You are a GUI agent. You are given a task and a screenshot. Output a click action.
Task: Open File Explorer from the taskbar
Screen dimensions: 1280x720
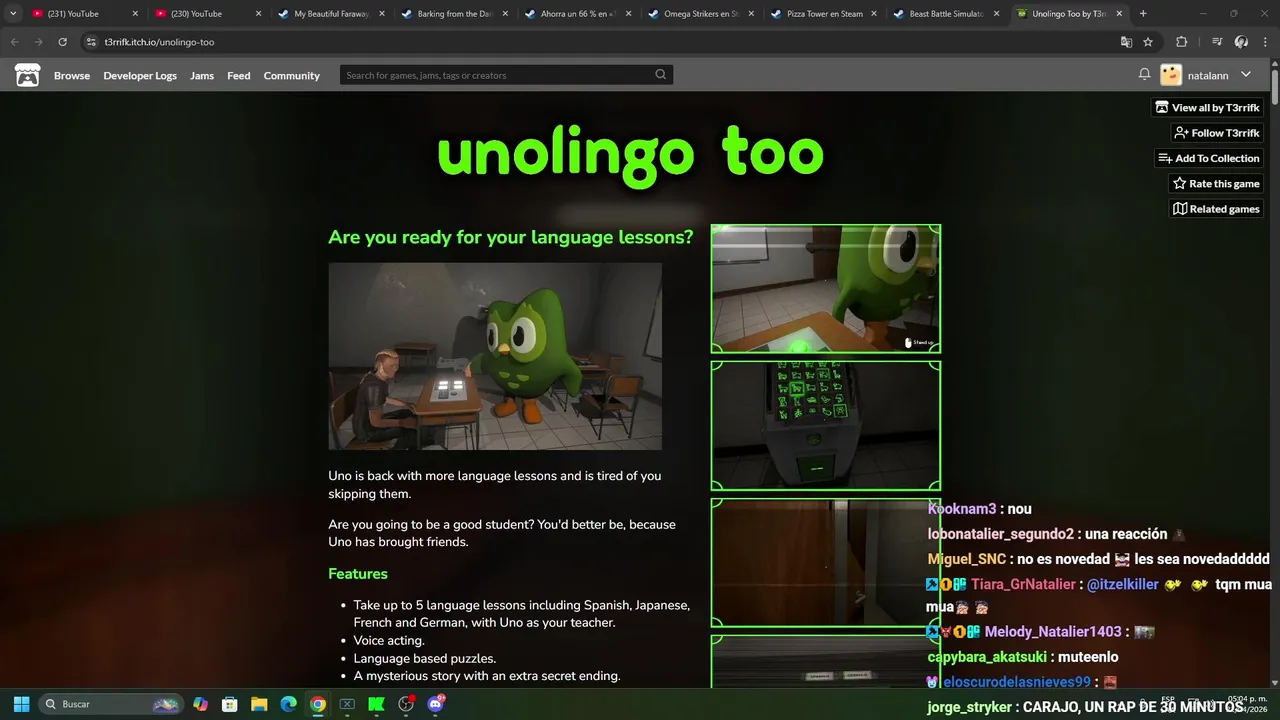point(259,704)
